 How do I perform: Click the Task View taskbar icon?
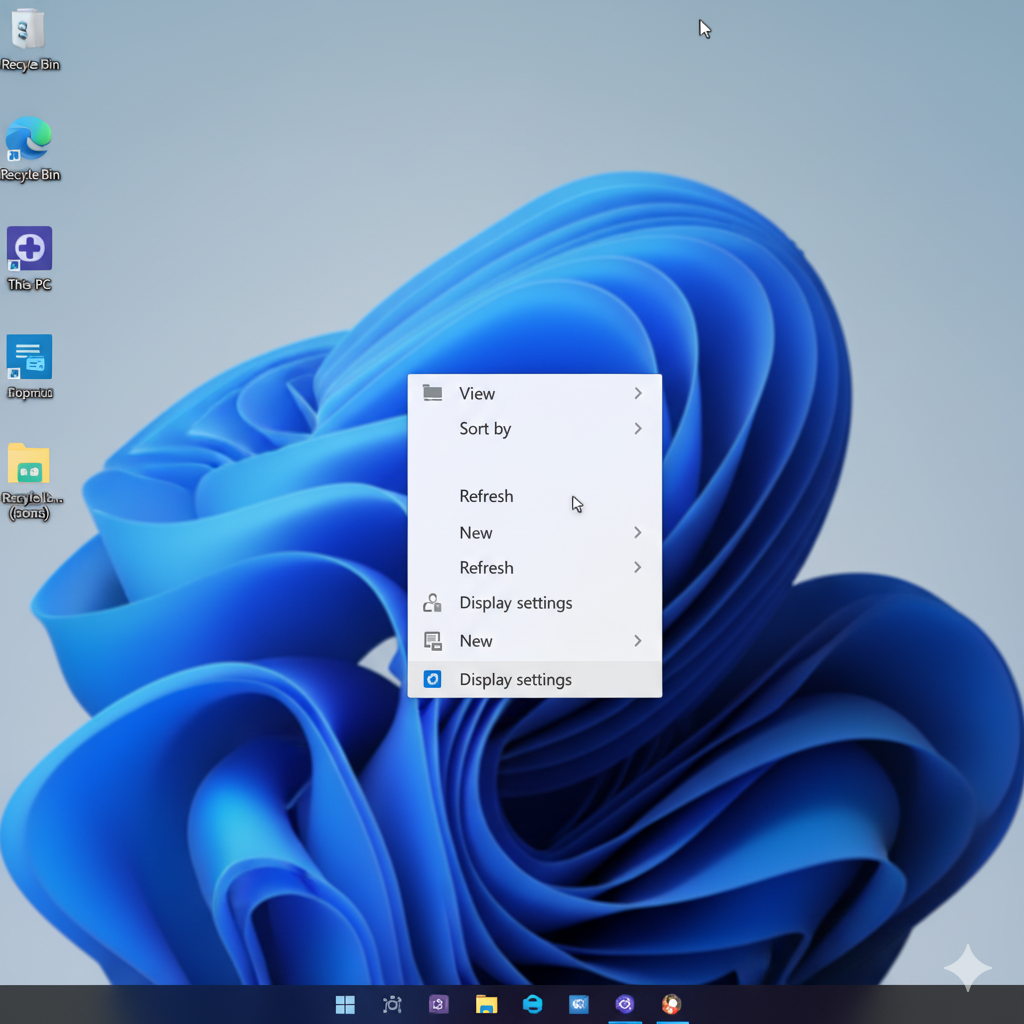392,1004
